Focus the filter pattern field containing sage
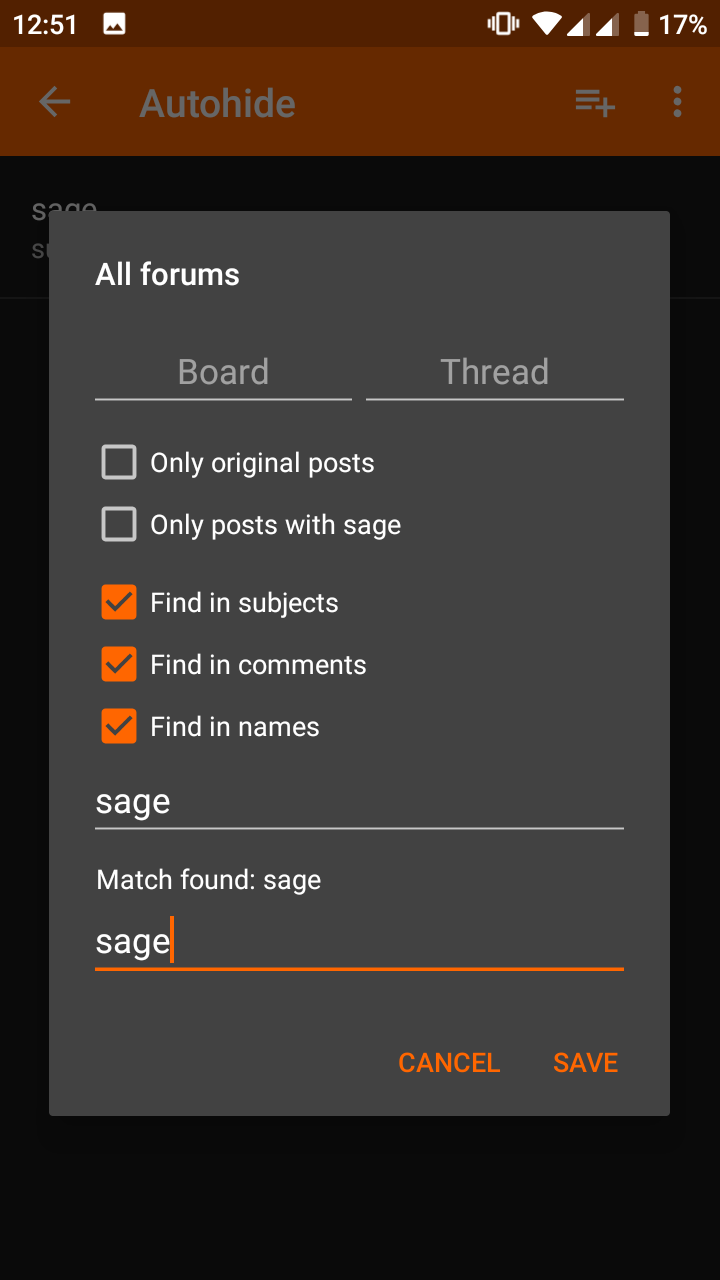This screenshot has width=720, height=1280. pos(358,802)
